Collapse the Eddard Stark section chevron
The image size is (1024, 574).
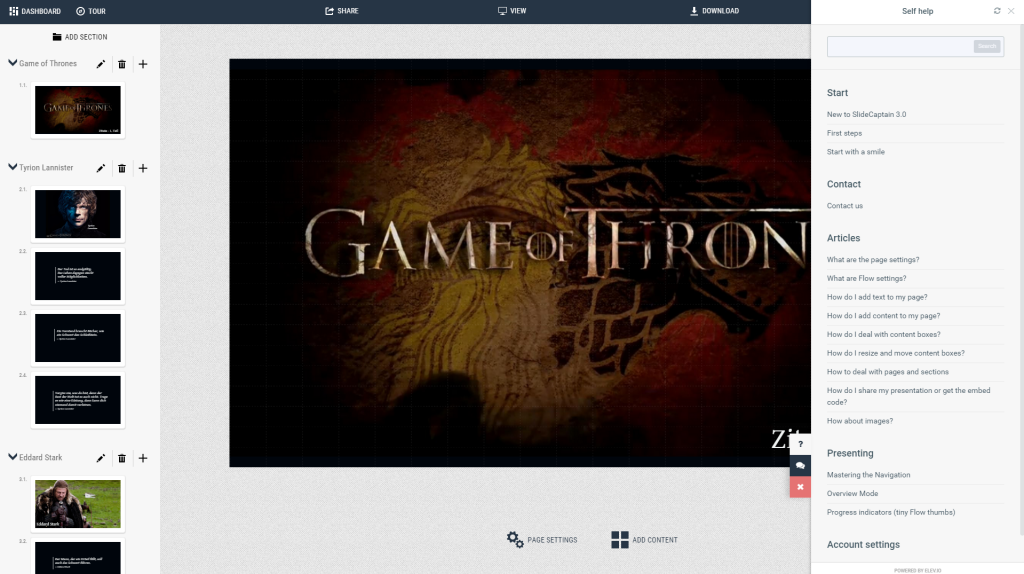click(x=13, y=457)
